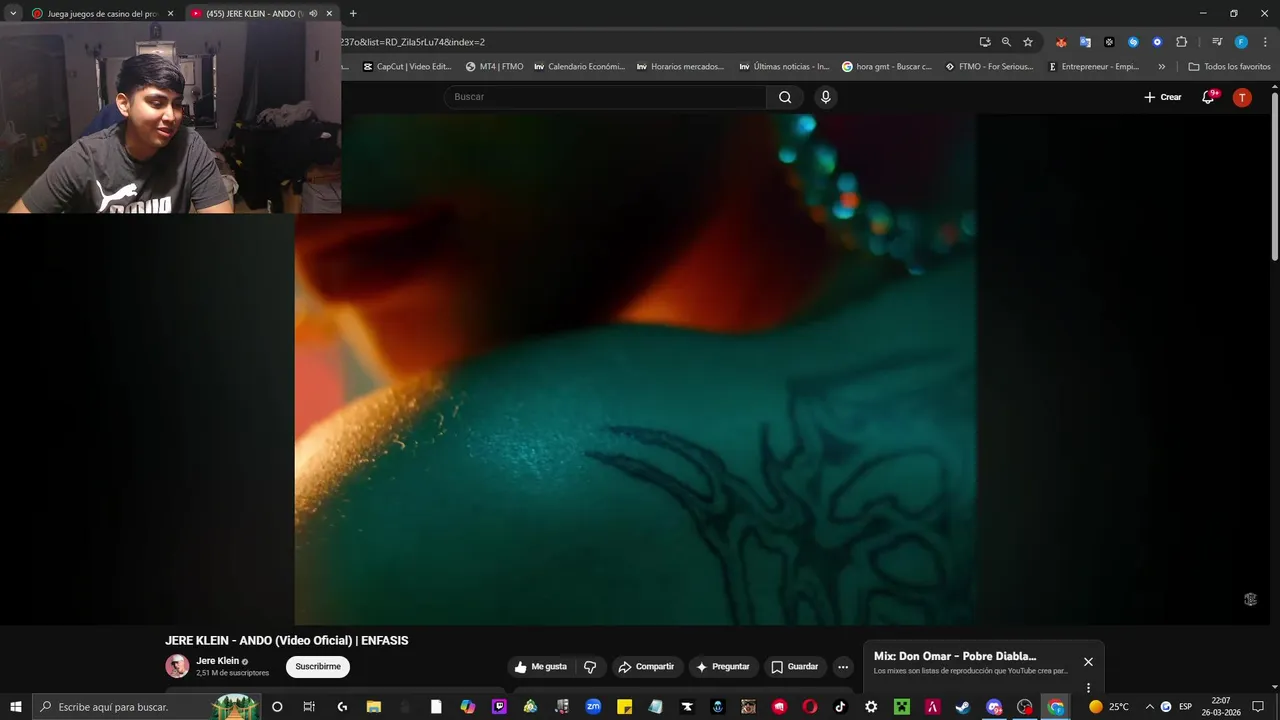Open Steam from the taskbar

[963, 707]
